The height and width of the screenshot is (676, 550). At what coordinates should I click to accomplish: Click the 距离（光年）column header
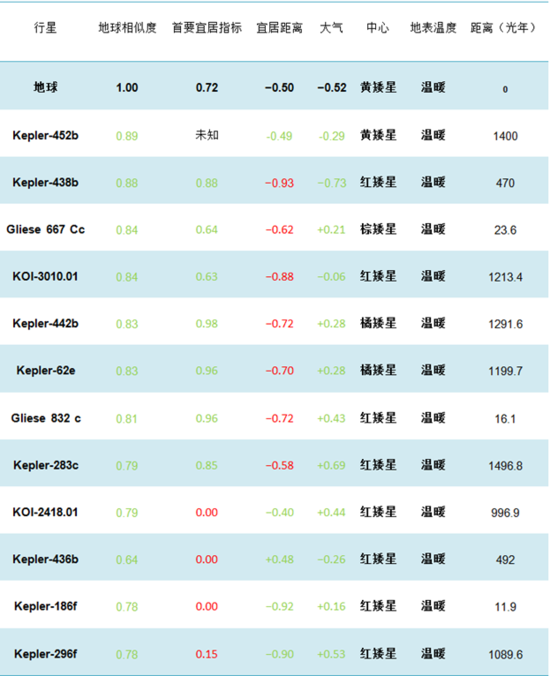point(503,28)
